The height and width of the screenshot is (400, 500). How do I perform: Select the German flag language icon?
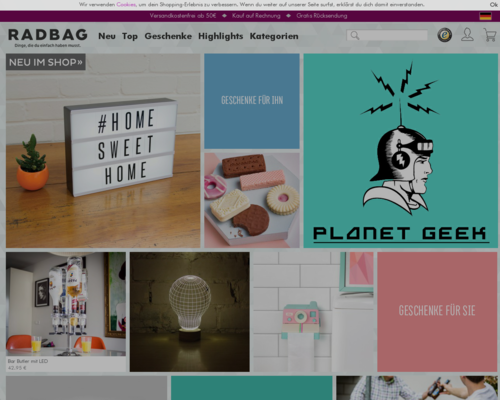tap(485, 16)
